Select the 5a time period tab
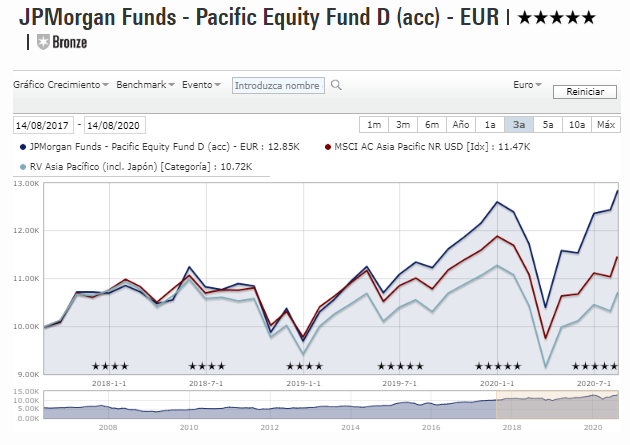Image resolution: width=630 pixels, height=445 pixels. 548,125
